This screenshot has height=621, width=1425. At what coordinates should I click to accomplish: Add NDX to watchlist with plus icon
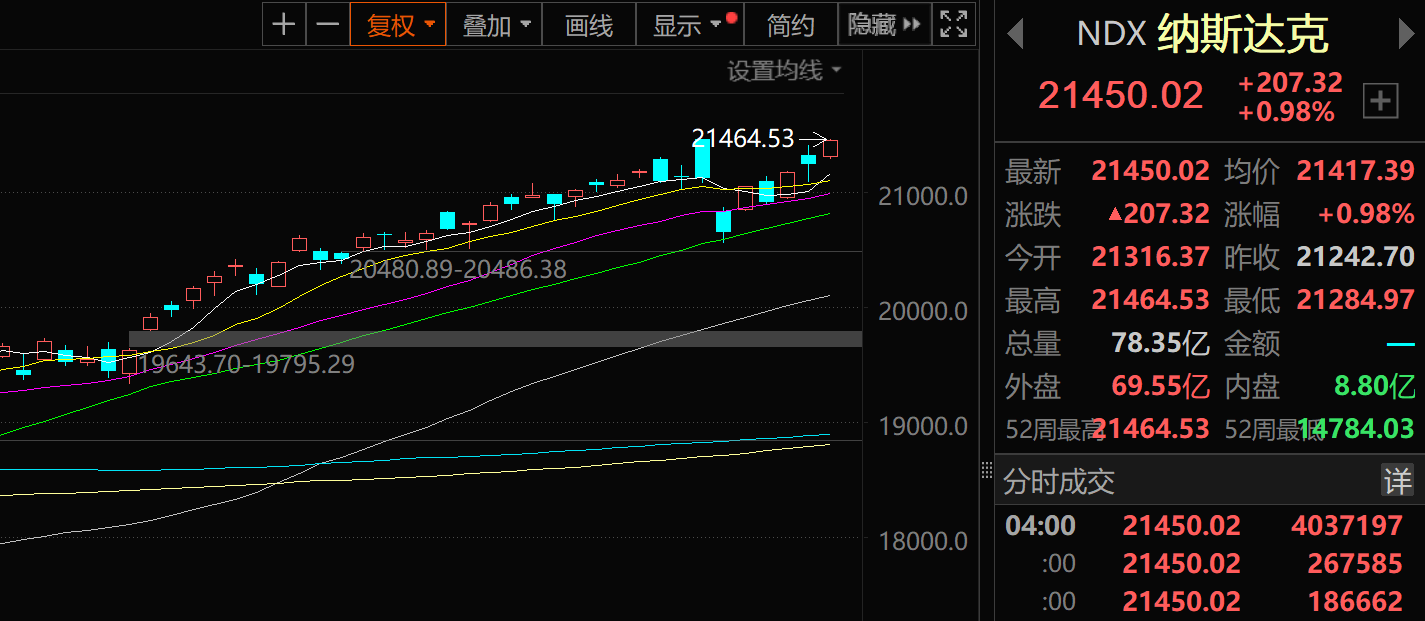point(1381,100)
